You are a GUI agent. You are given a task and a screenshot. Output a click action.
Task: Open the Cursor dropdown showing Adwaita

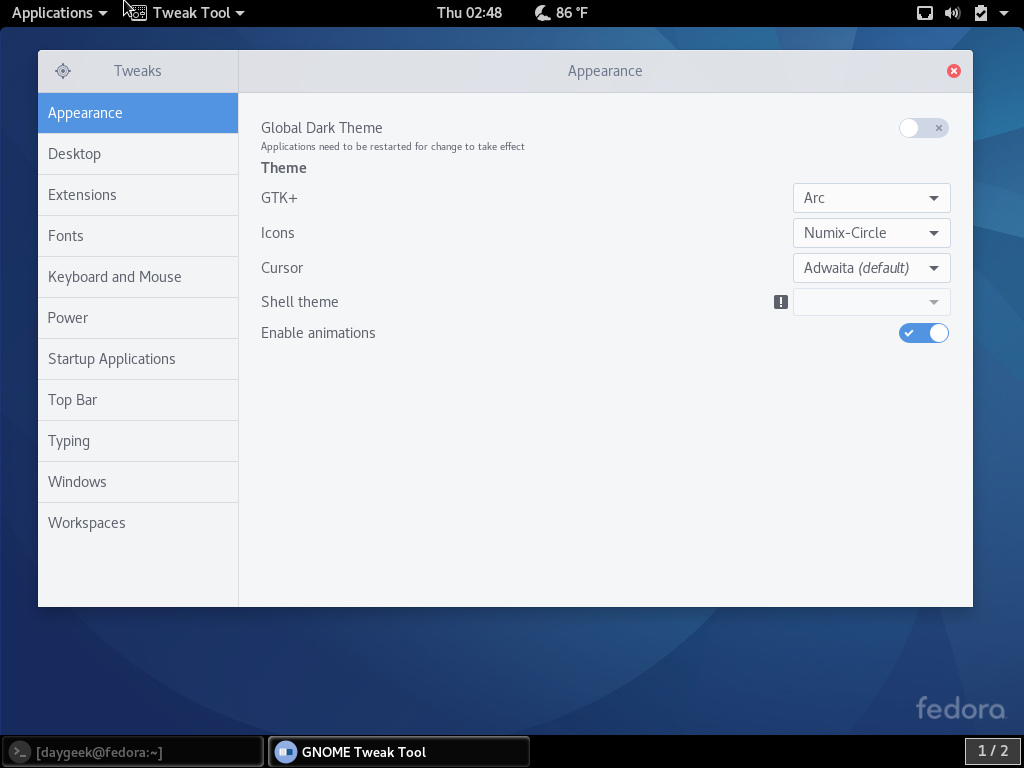(871, 268)
